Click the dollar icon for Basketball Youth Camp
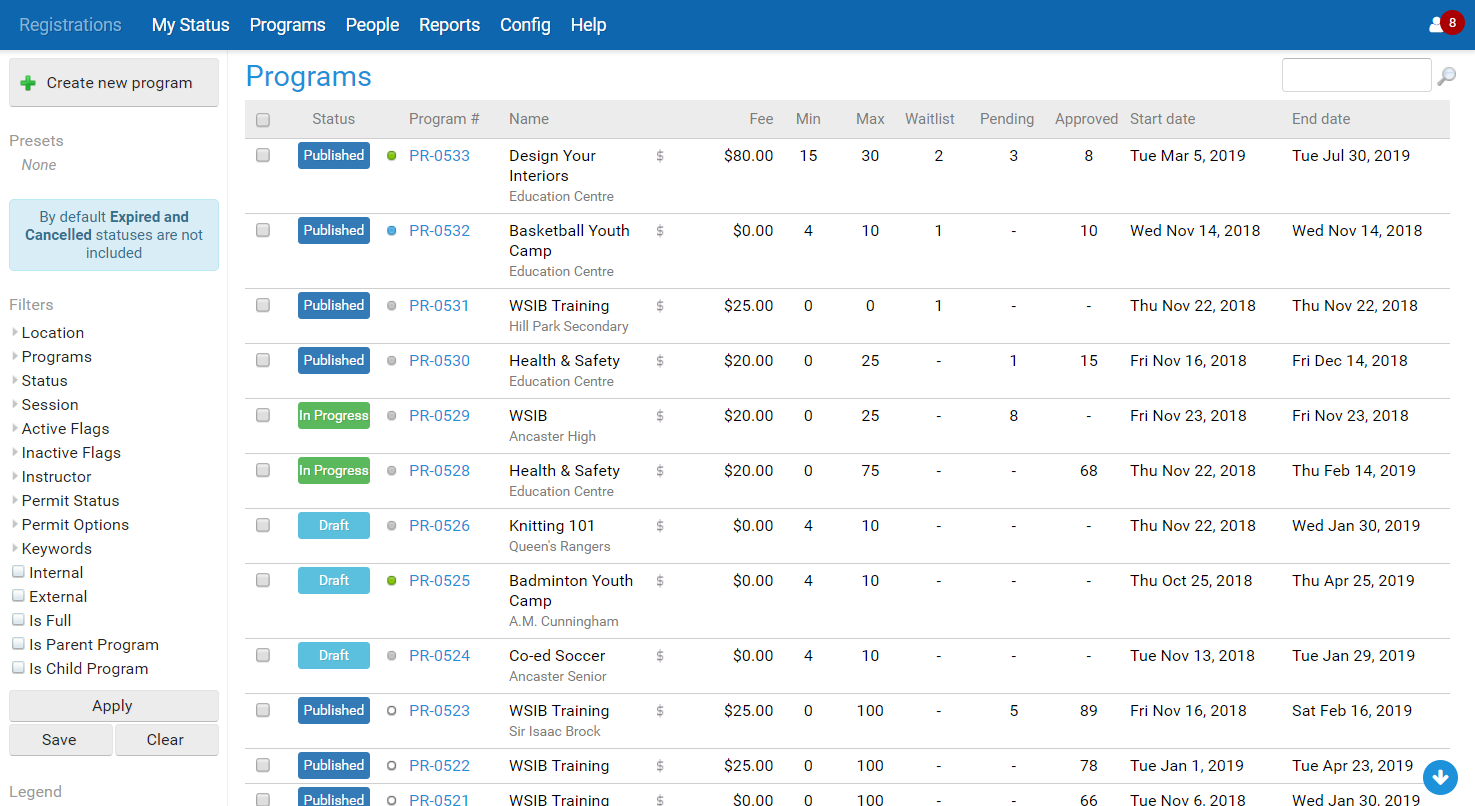1475x806 pixels. tap(660, 231)
